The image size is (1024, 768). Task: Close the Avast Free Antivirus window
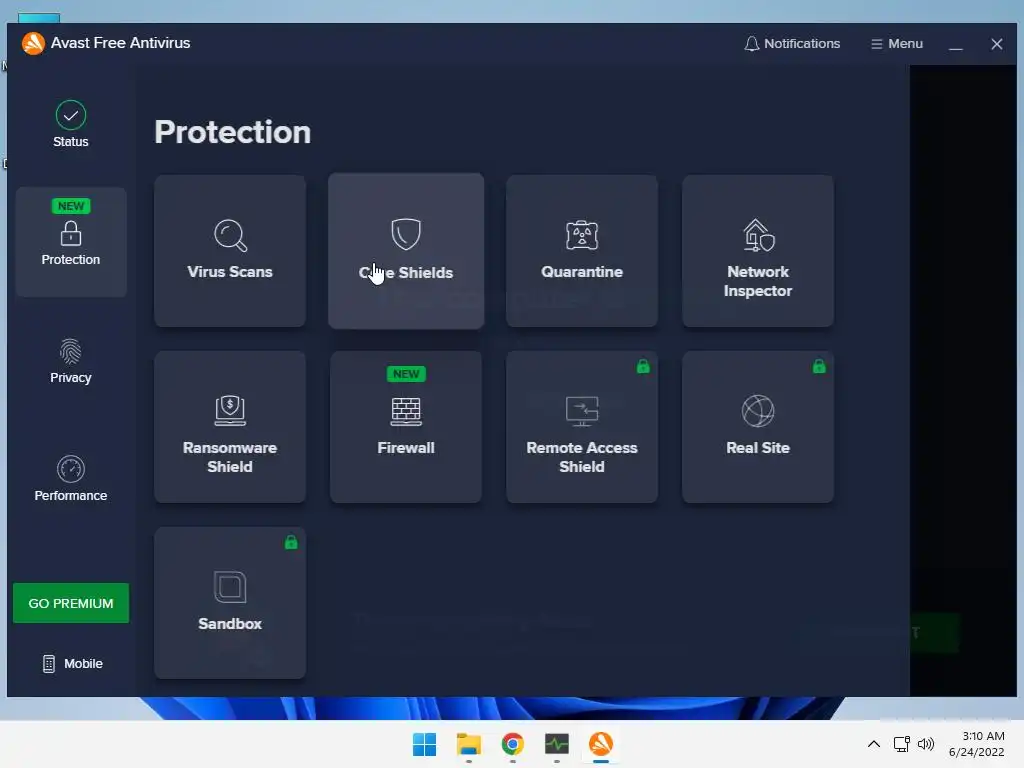(997, 44)
